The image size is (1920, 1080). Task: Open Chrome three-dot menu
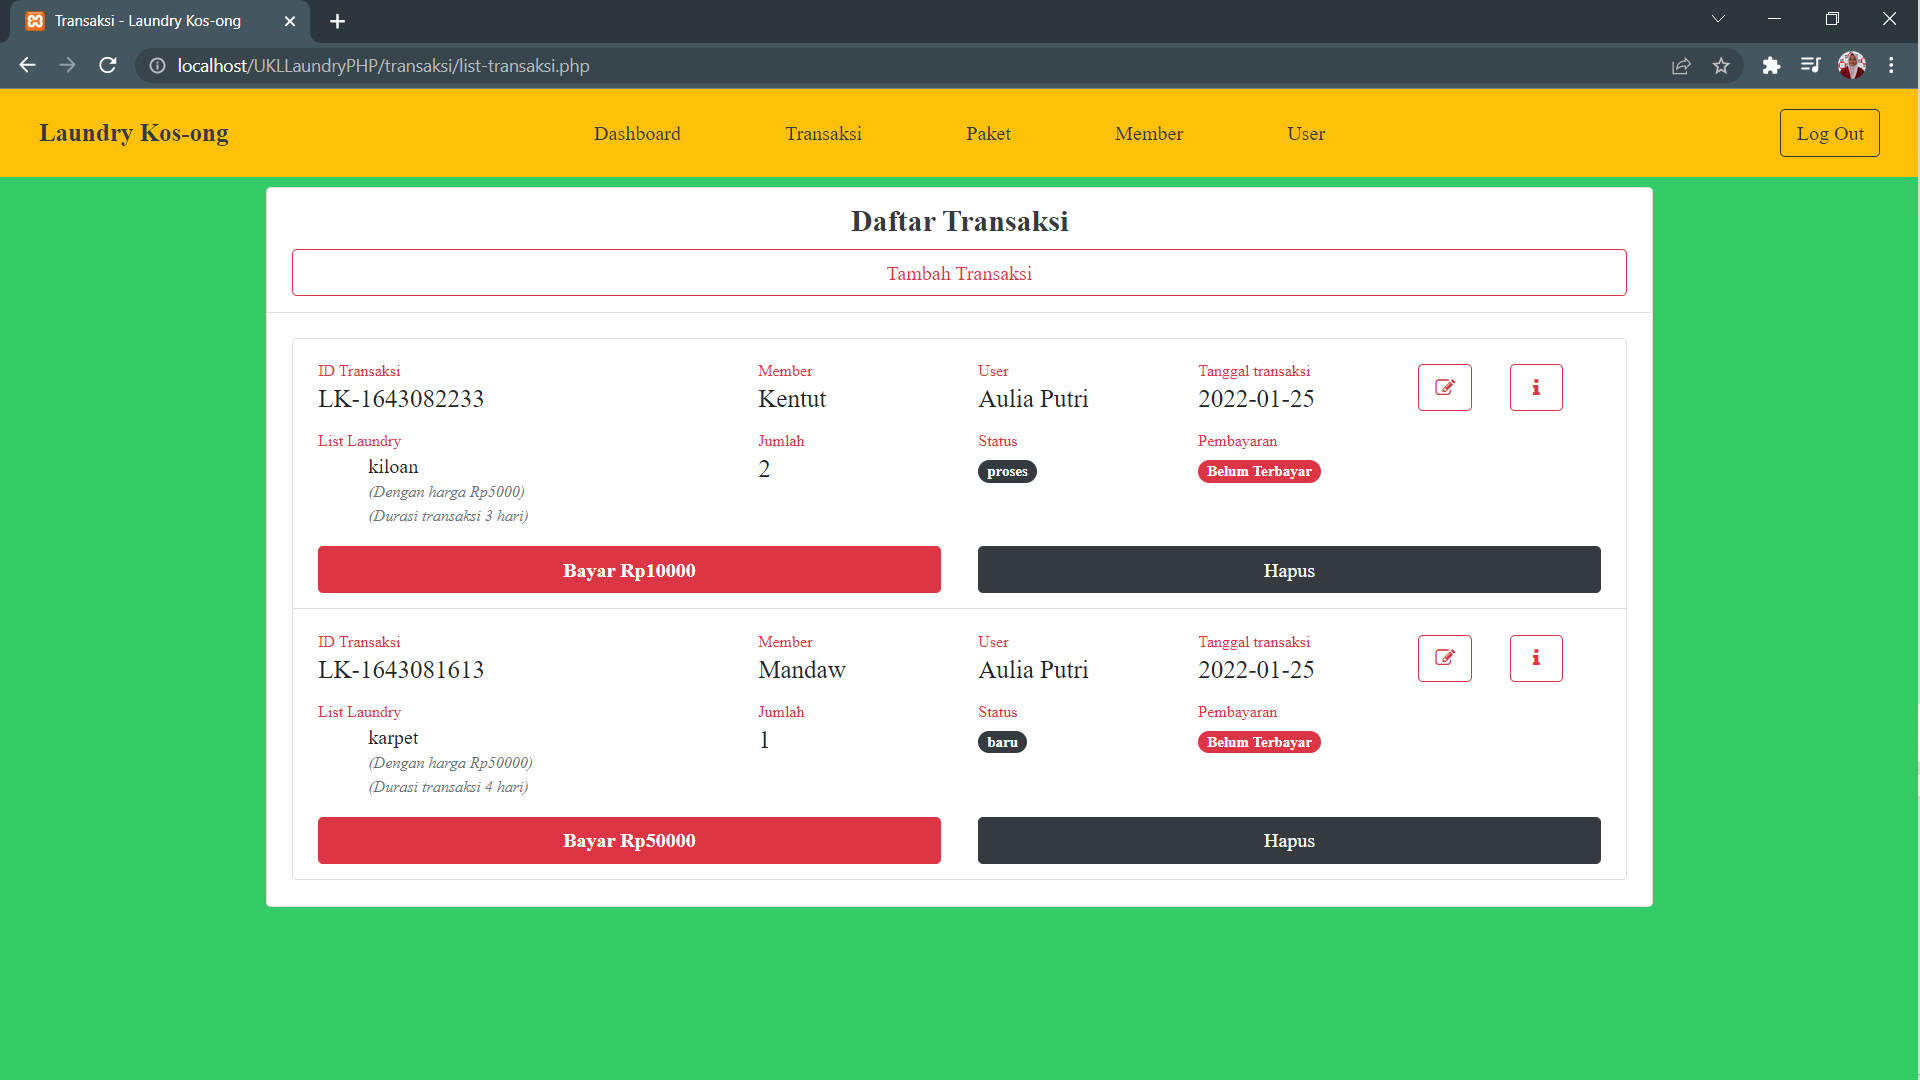pos(1891,66)
